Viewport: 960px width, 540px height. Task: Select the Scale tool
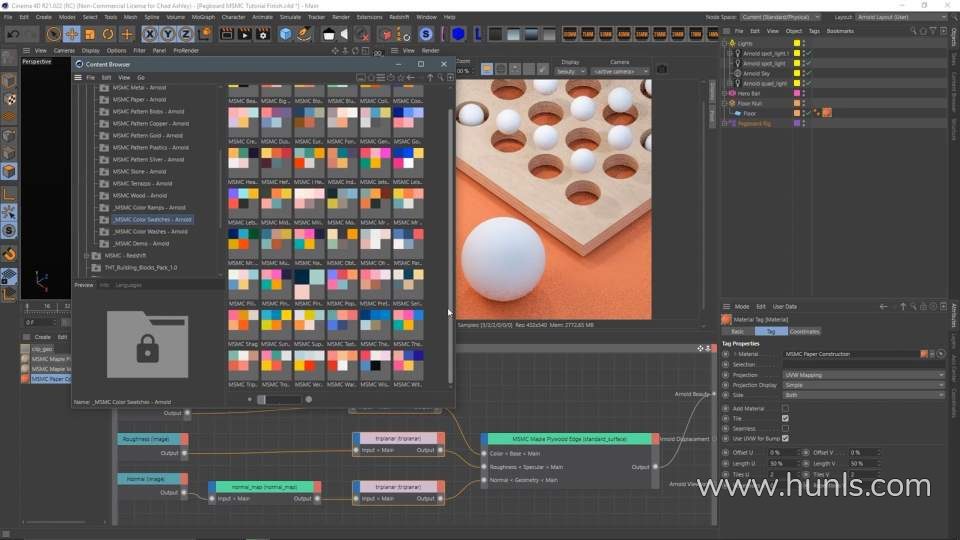click(89, 34)
